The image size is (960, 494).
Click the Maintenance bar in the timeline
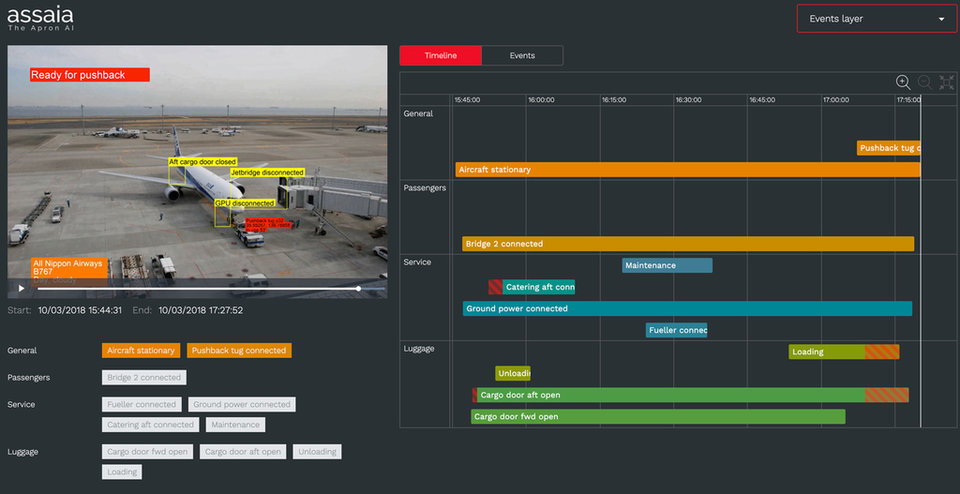tap(667, 266)
